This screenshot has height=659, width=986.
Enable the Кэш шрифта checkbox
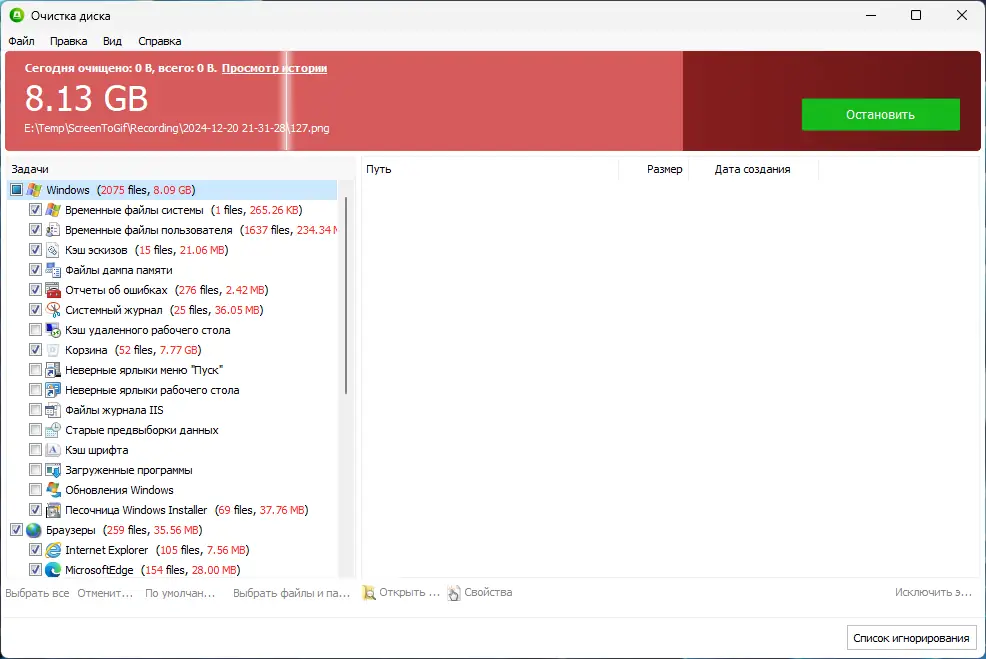point(35,449)
